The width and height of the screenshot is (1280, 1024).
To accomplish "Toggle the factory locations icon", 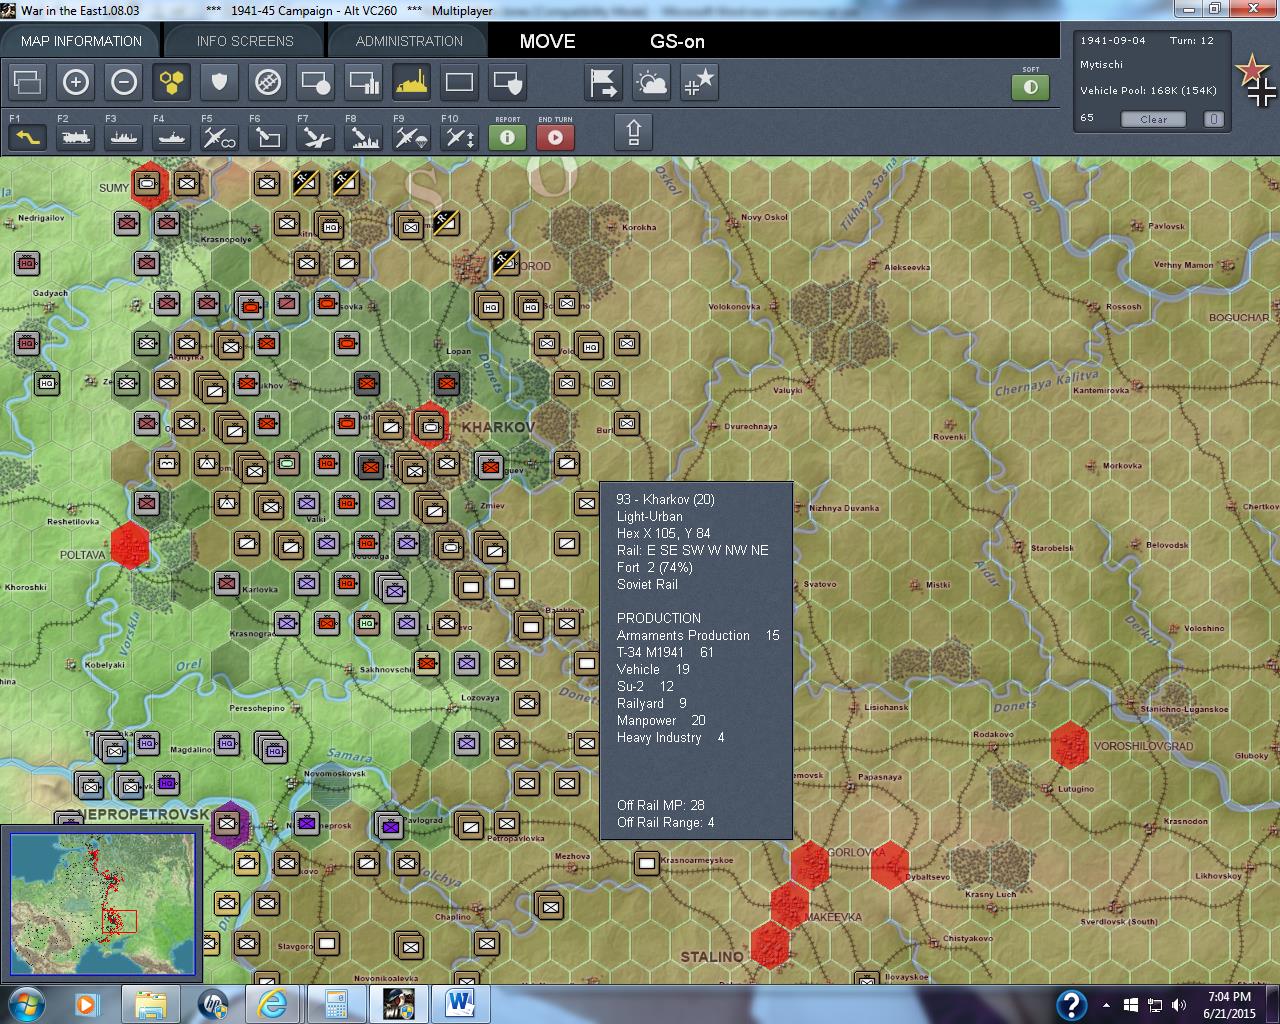I will point(412,82).
